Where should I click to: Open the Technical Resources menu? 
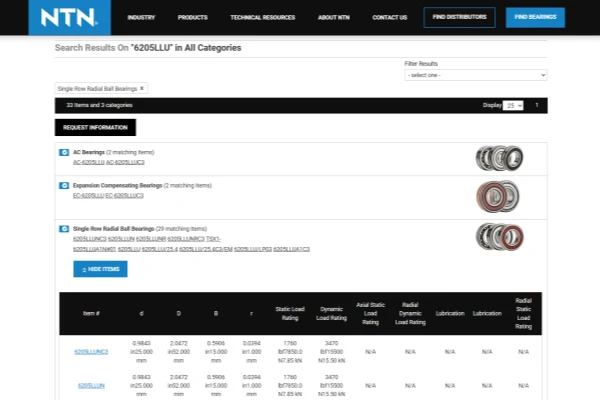(x=262, y=17)
